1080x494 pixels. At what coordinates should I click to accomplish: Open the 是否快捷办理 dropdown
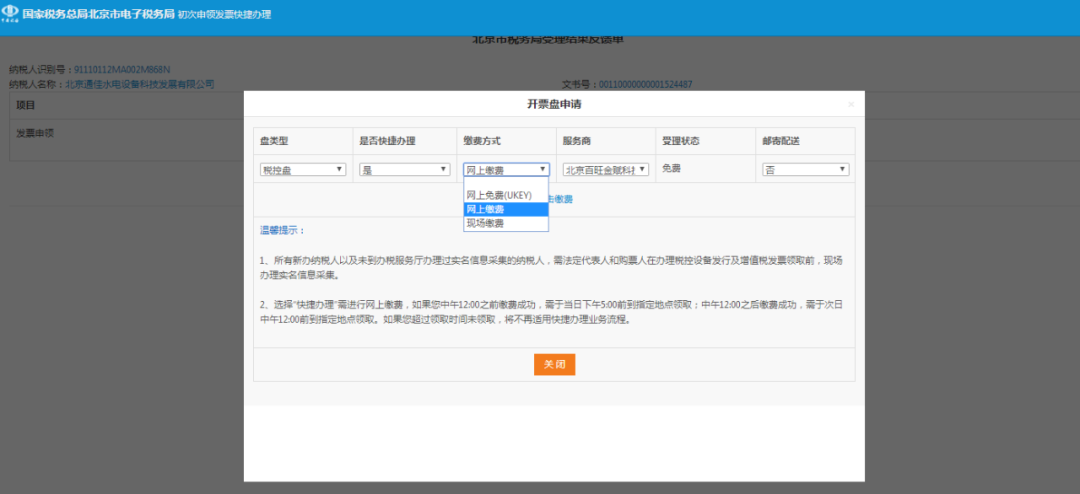(x=404, y=170)
